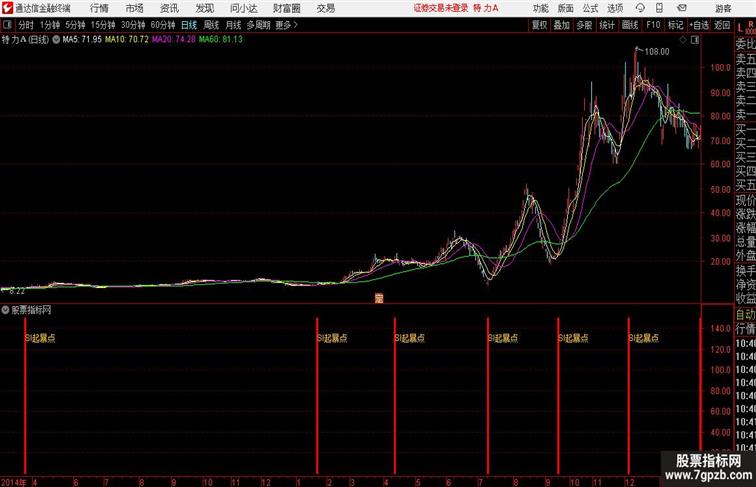The image size is (756, 487).
Task: Open the 问小达 menu
Action: tap(243, 8)
